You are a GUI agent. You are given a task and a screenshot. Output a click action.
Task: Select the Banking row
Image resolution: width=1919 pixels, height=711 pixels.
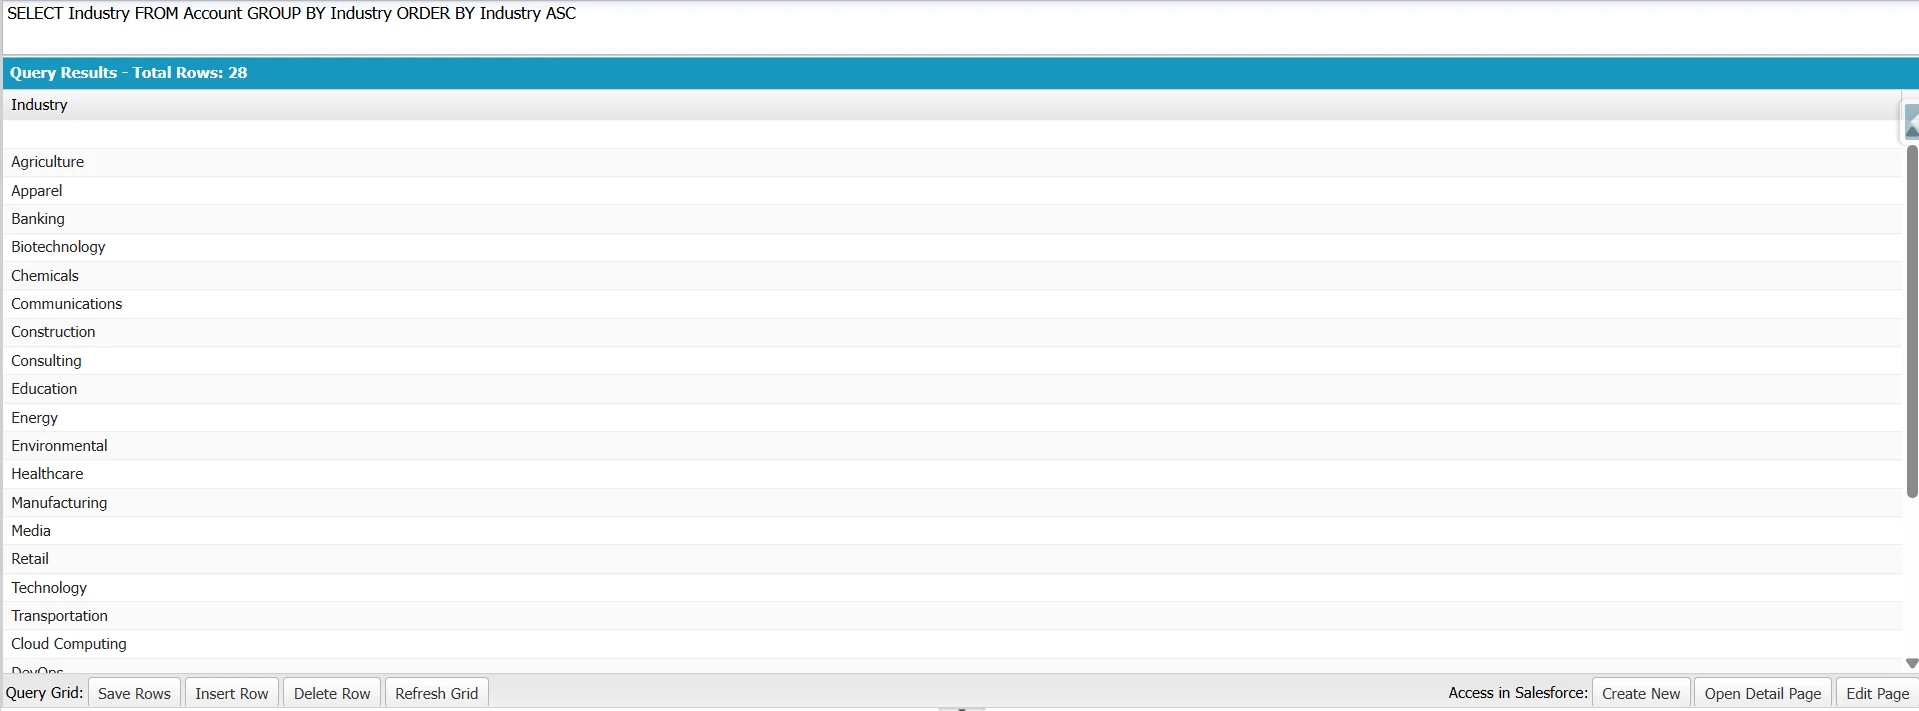(x=952, y=219)
